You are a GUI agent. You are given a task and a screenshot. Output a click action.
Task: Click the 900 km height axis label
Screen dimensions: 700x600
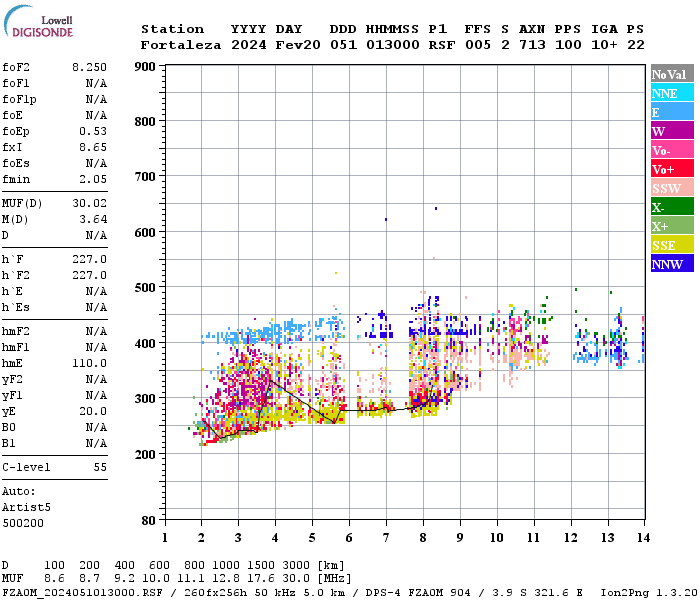coord(145,67)
